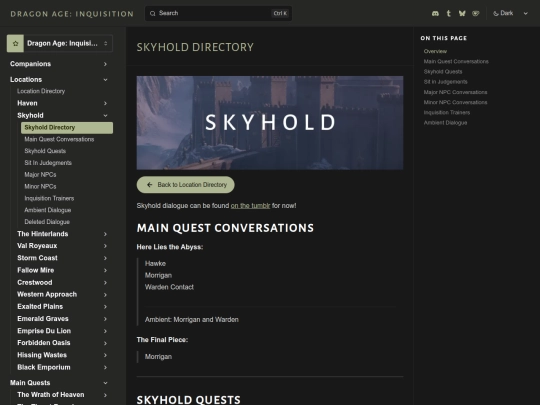Open Deleted Dialogue sidebar item
The image size is (540, 405).
pos(47,222)
